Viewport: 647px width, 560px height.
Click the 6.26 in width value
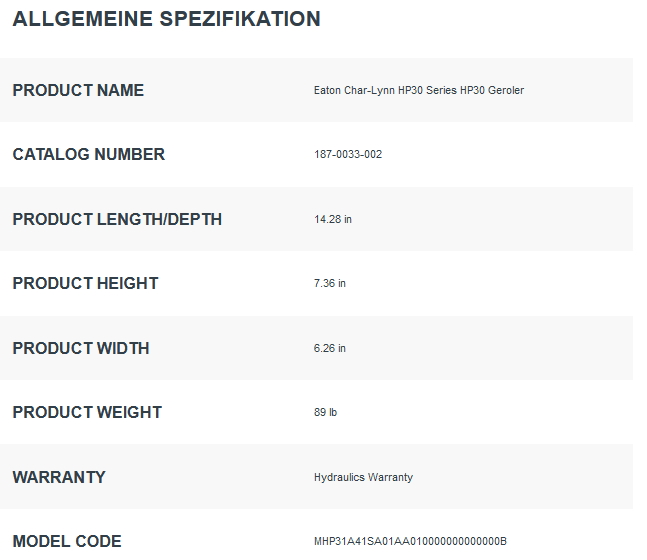pos(330,348)
